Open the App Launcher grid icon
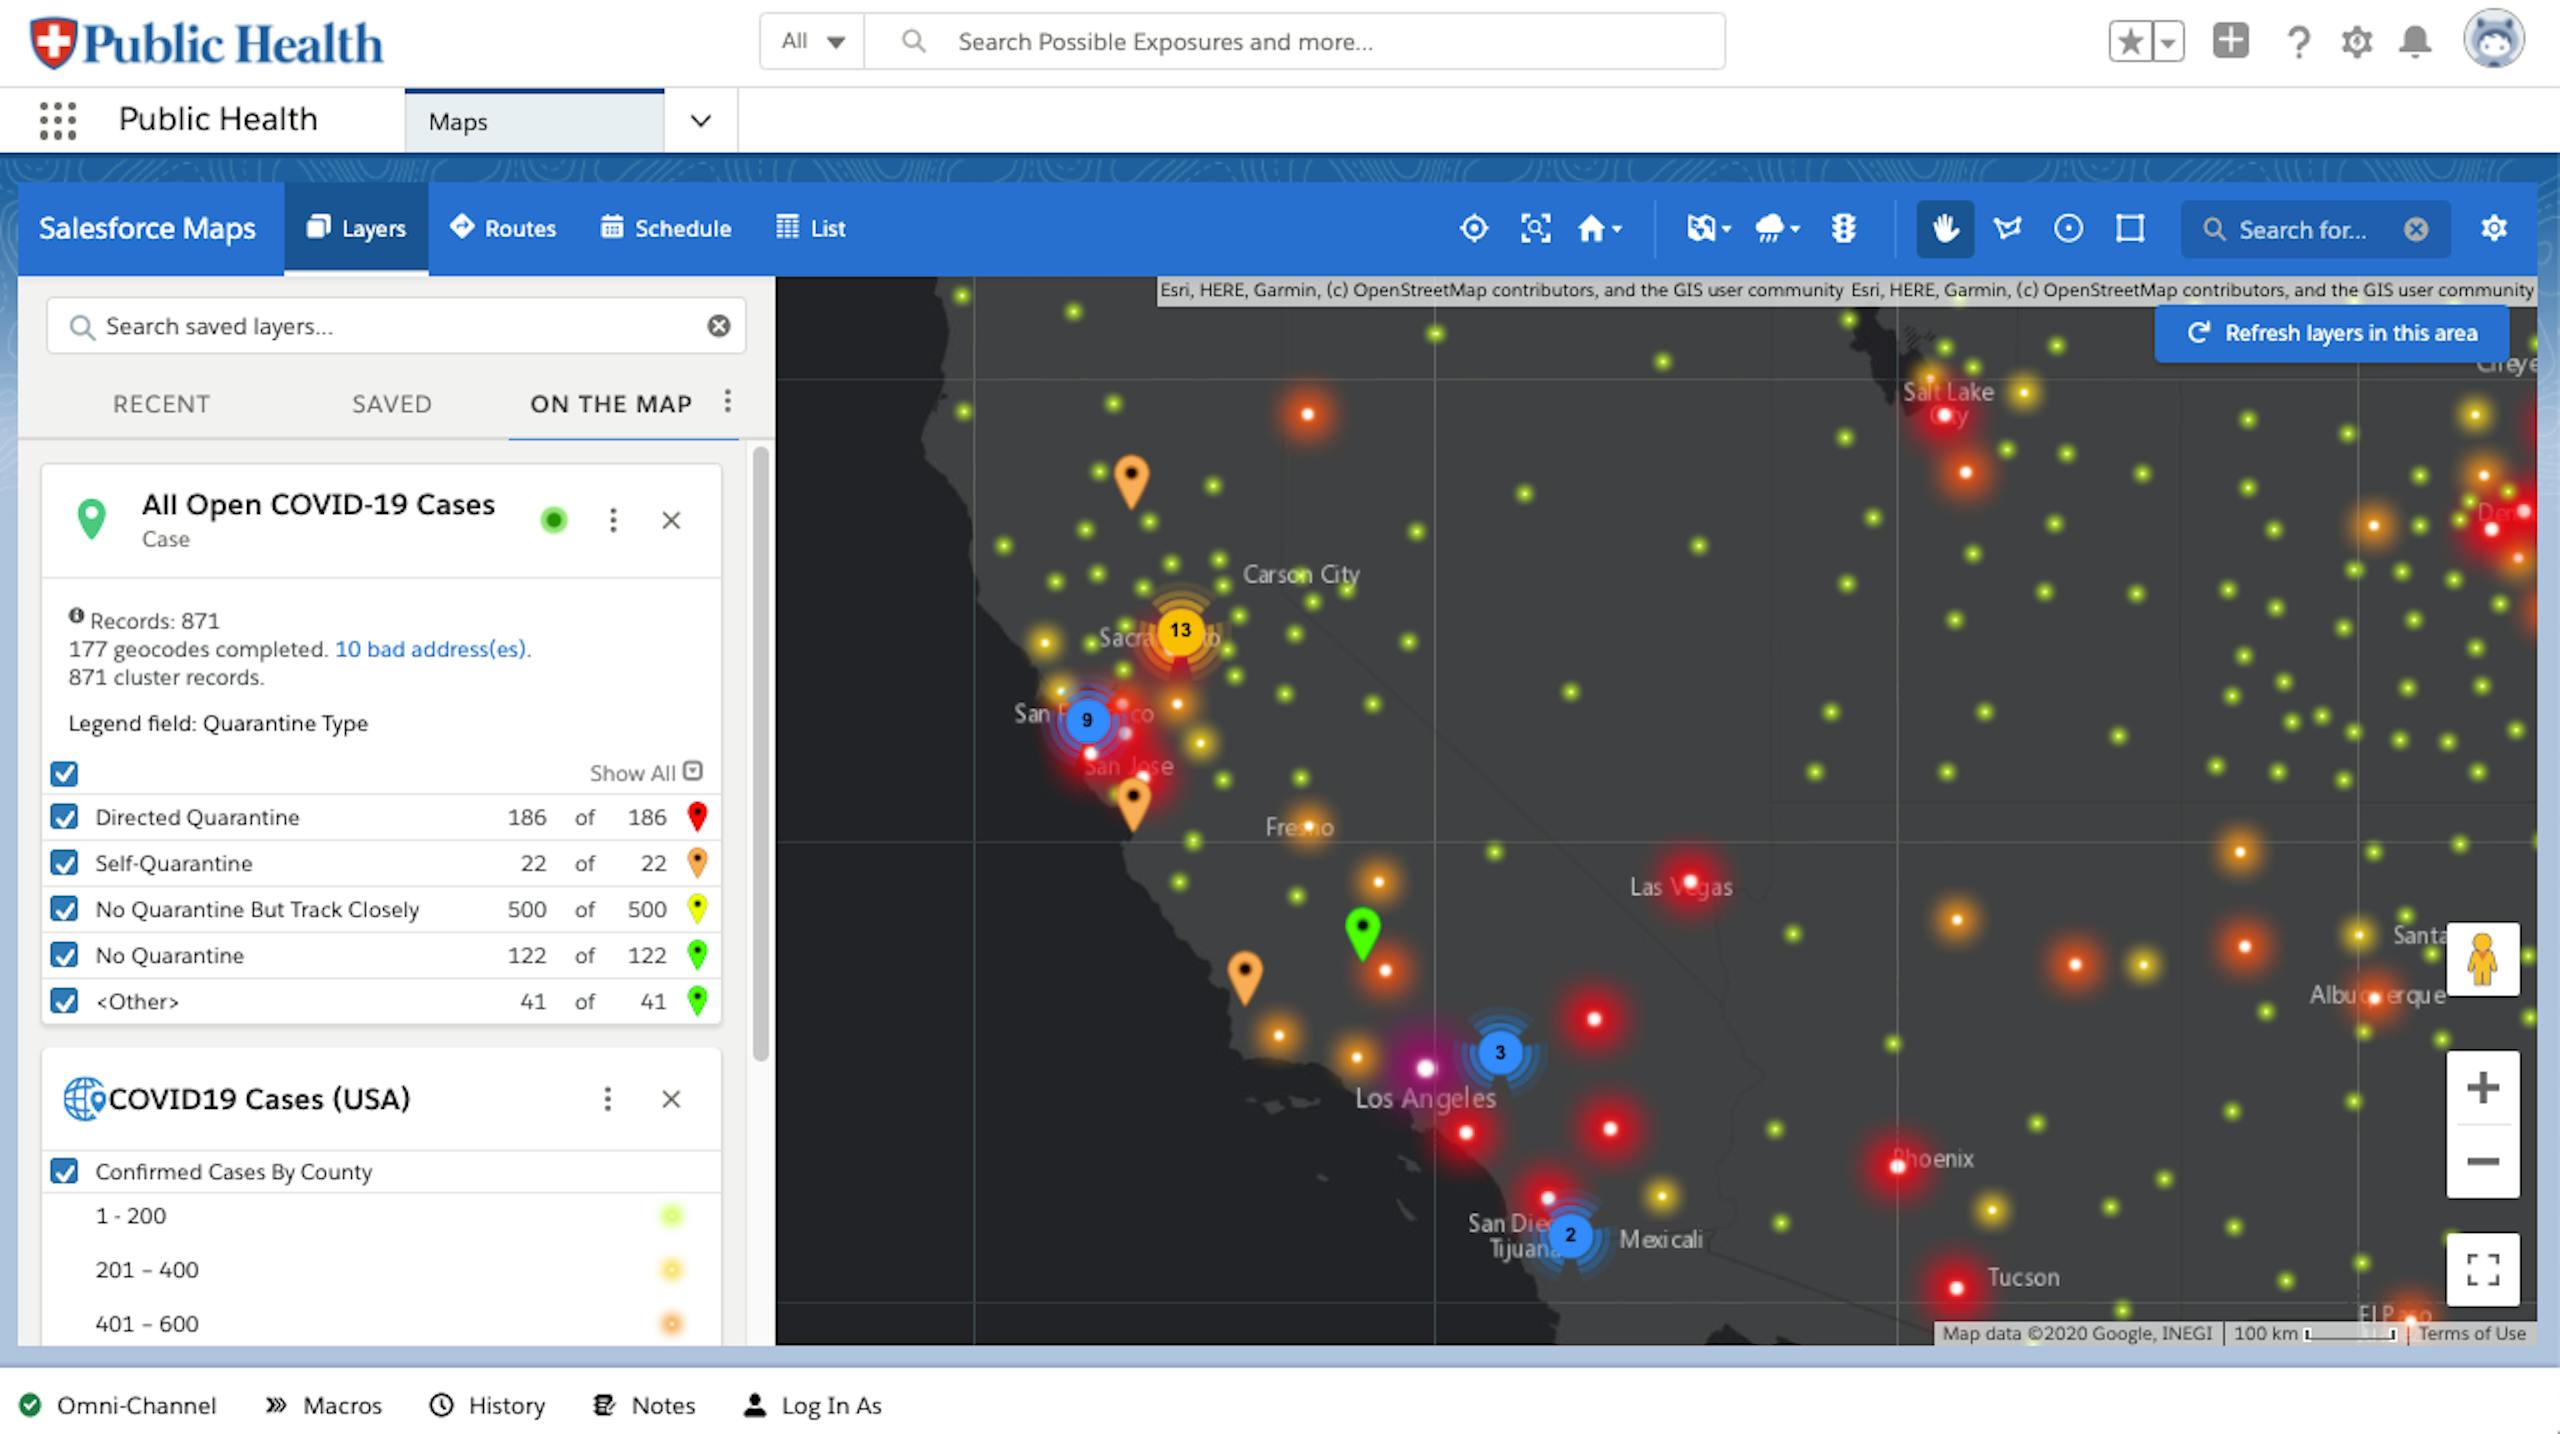 (58, 120)
